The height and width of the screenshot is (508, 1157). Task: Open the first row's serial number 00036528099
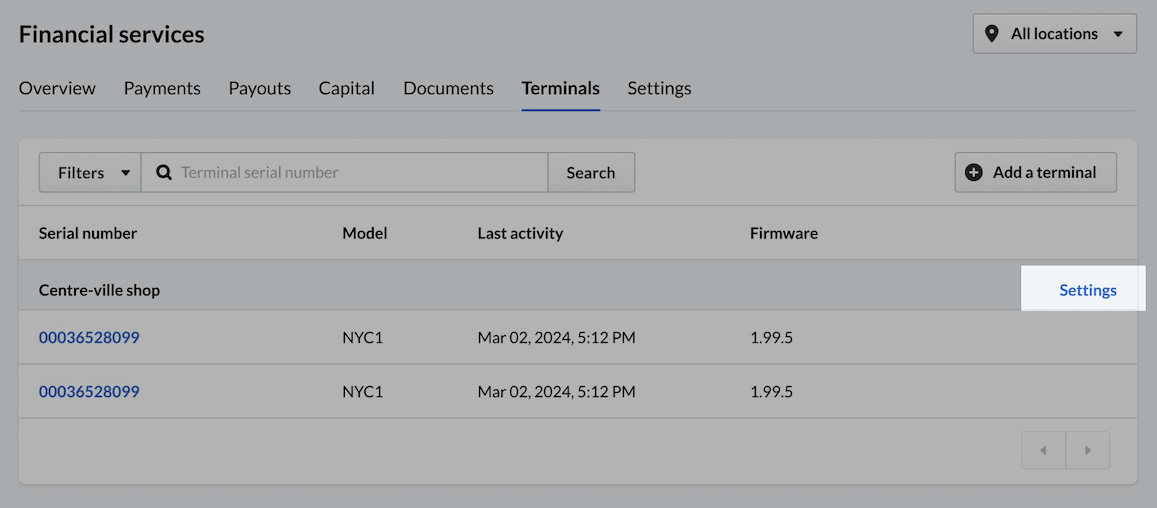[89, 338]
